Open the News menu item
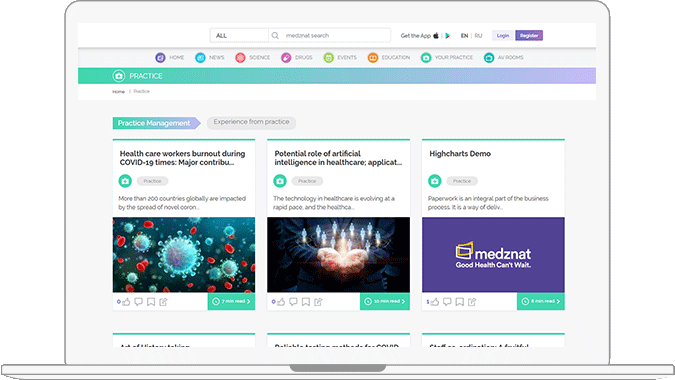The width and height of the screenshot is (675, 380). click(217, 57)
